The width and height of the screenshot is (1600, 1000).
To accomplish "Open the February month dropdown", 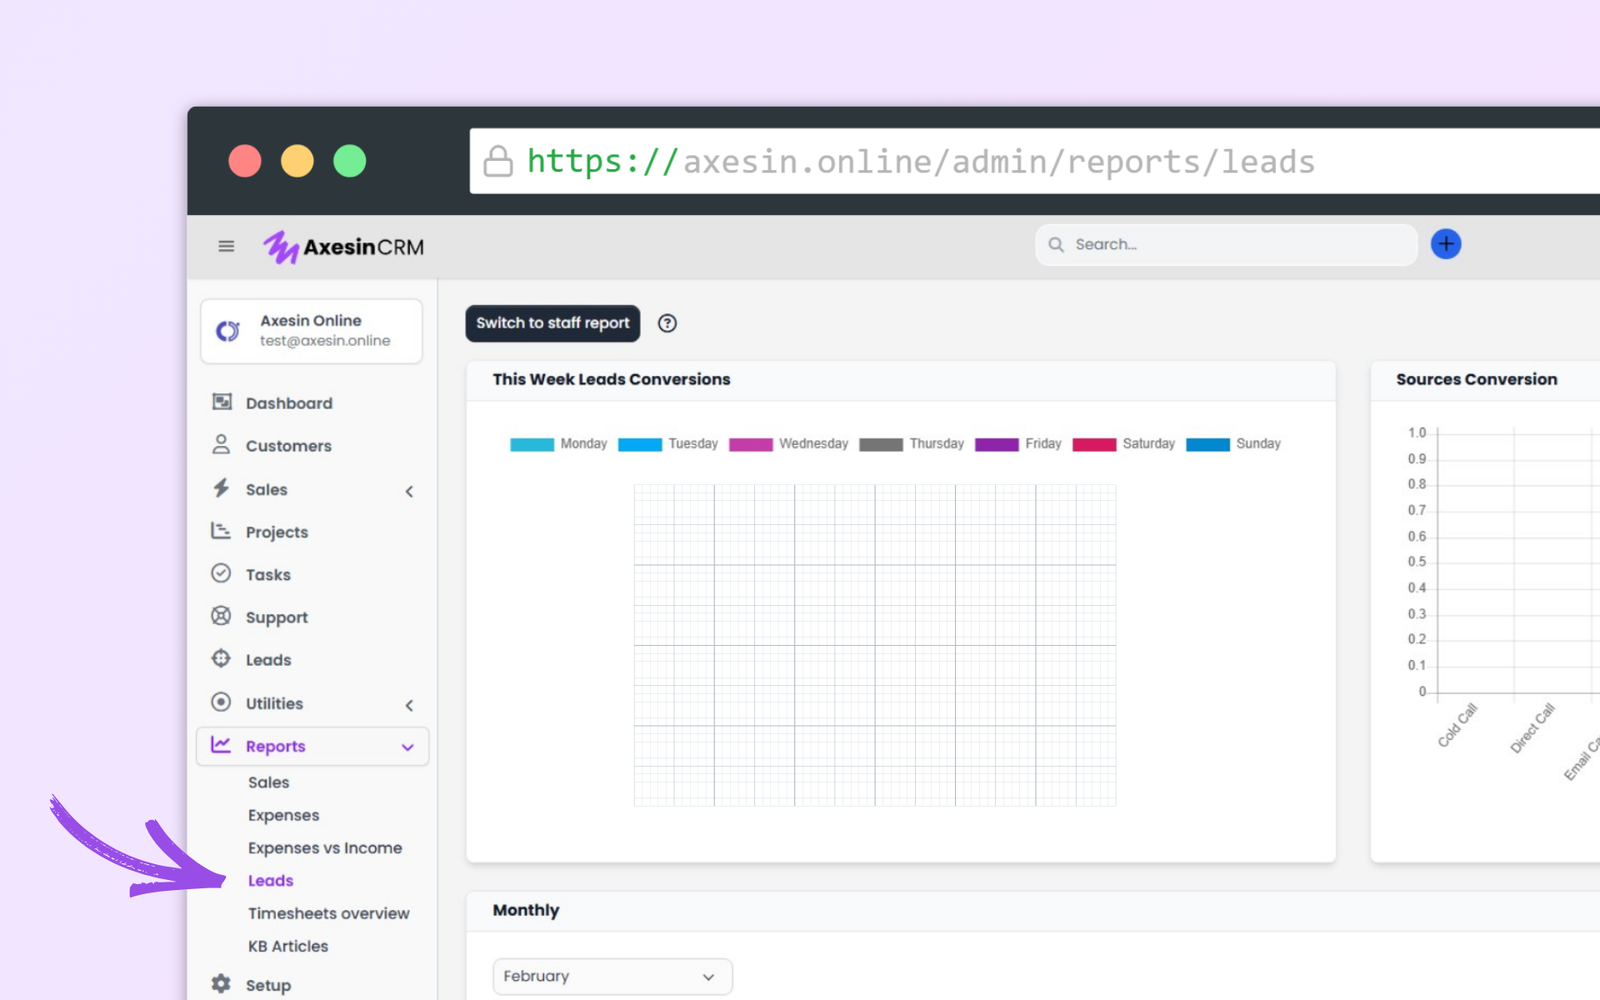I will point(612,976).
